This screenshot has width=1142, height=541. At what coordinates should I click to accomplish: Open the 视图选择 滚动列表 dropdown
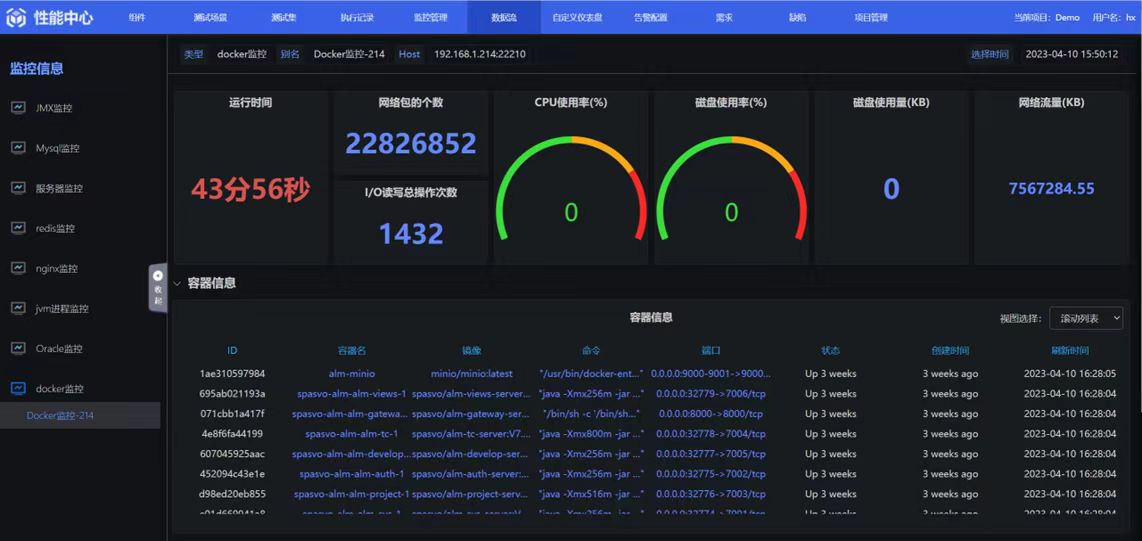1086,318
